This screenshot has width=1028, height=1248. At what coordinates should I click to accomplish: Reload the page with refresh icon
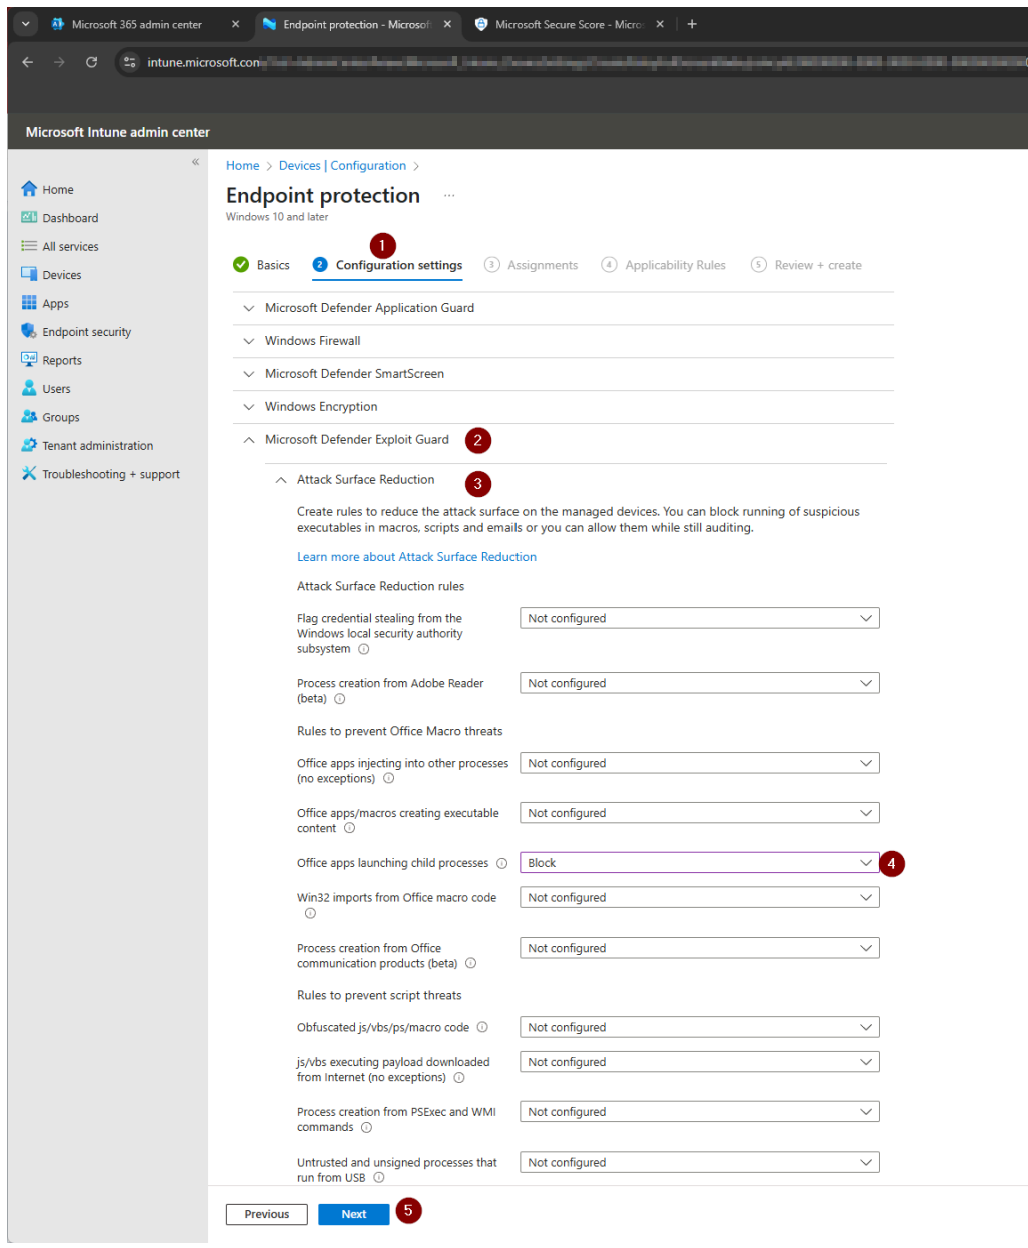pyautogui.click(x=91, y=62)
